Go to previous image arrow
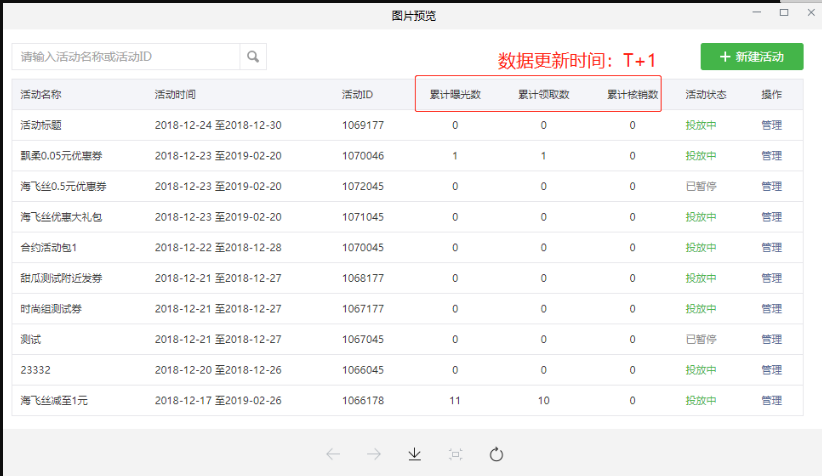This screenshot has height=476, width=822. (333, 454)
